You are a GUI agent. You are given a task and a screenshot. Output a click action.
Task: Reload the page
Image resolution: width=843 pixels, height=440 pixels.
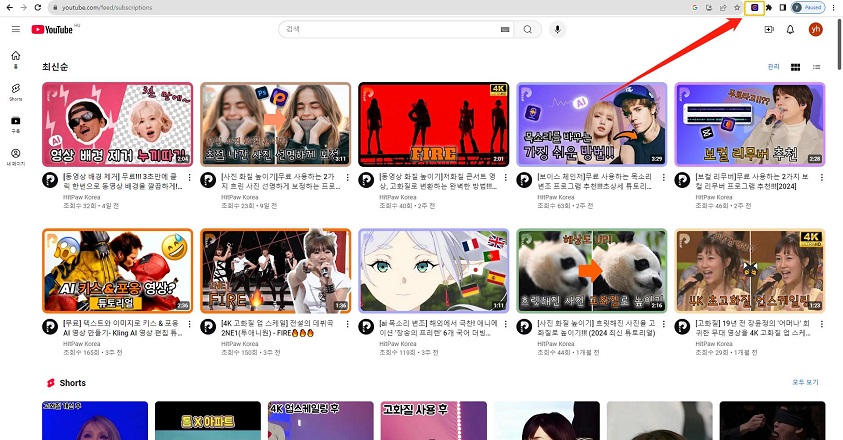click(38, 8)
